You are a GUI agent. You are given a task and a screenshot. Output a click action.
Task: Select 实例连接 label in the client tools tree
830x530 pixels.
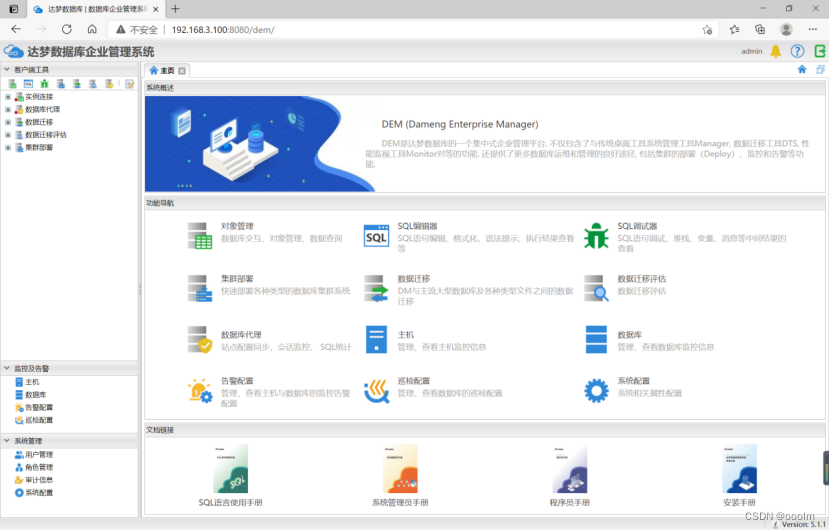coord(39,96)
